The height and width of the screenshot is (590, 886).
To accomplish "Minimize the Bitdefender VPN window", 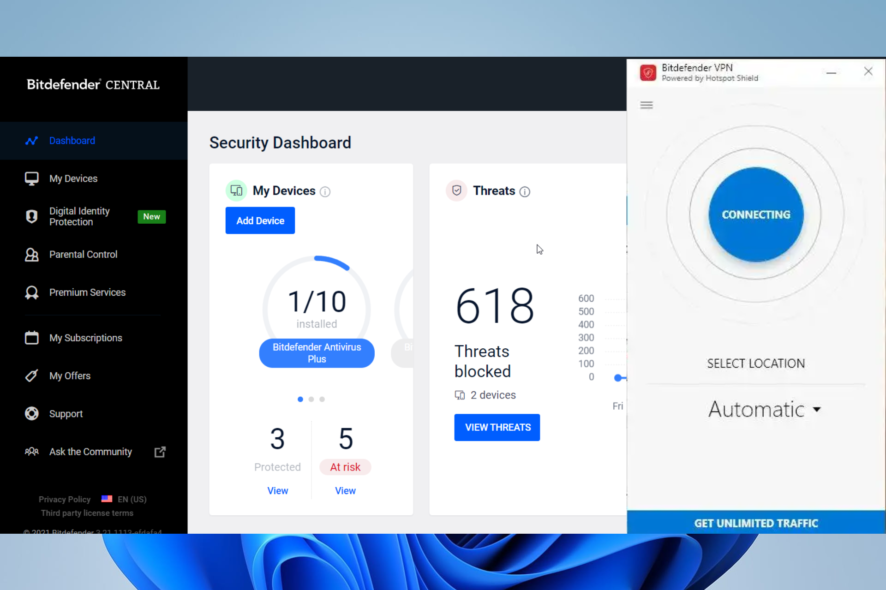I will tap(831, 73).
